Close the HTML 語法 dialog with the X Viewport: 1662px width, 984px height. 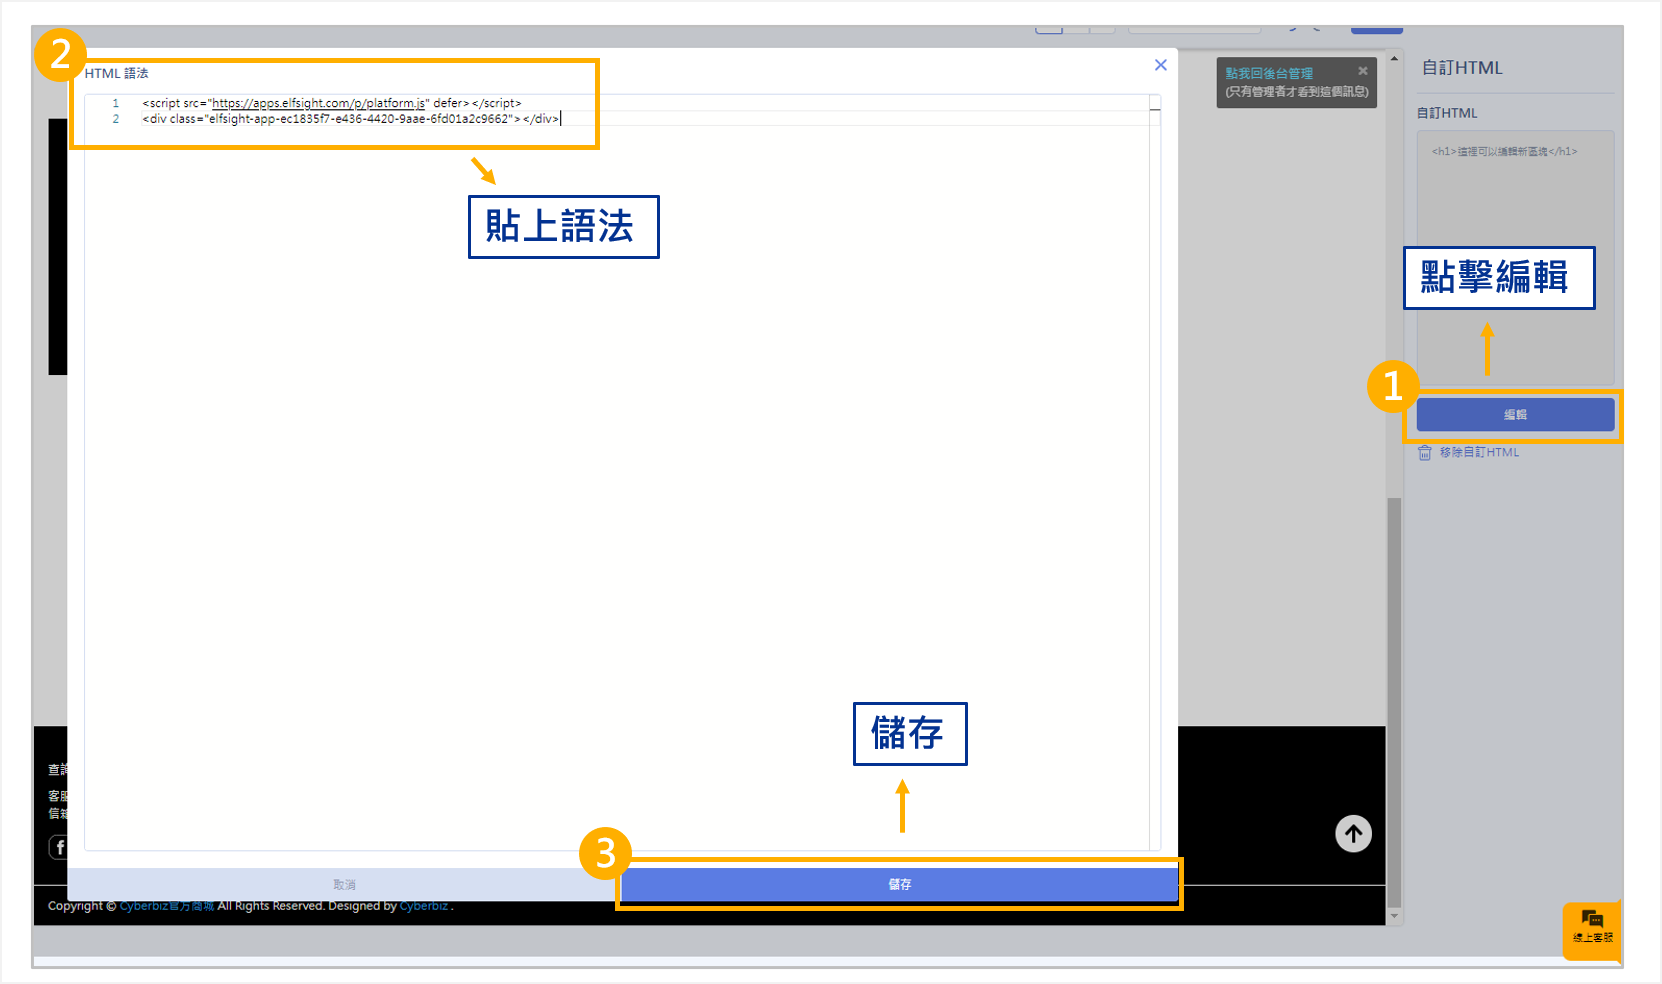[x=1160, y=64]
